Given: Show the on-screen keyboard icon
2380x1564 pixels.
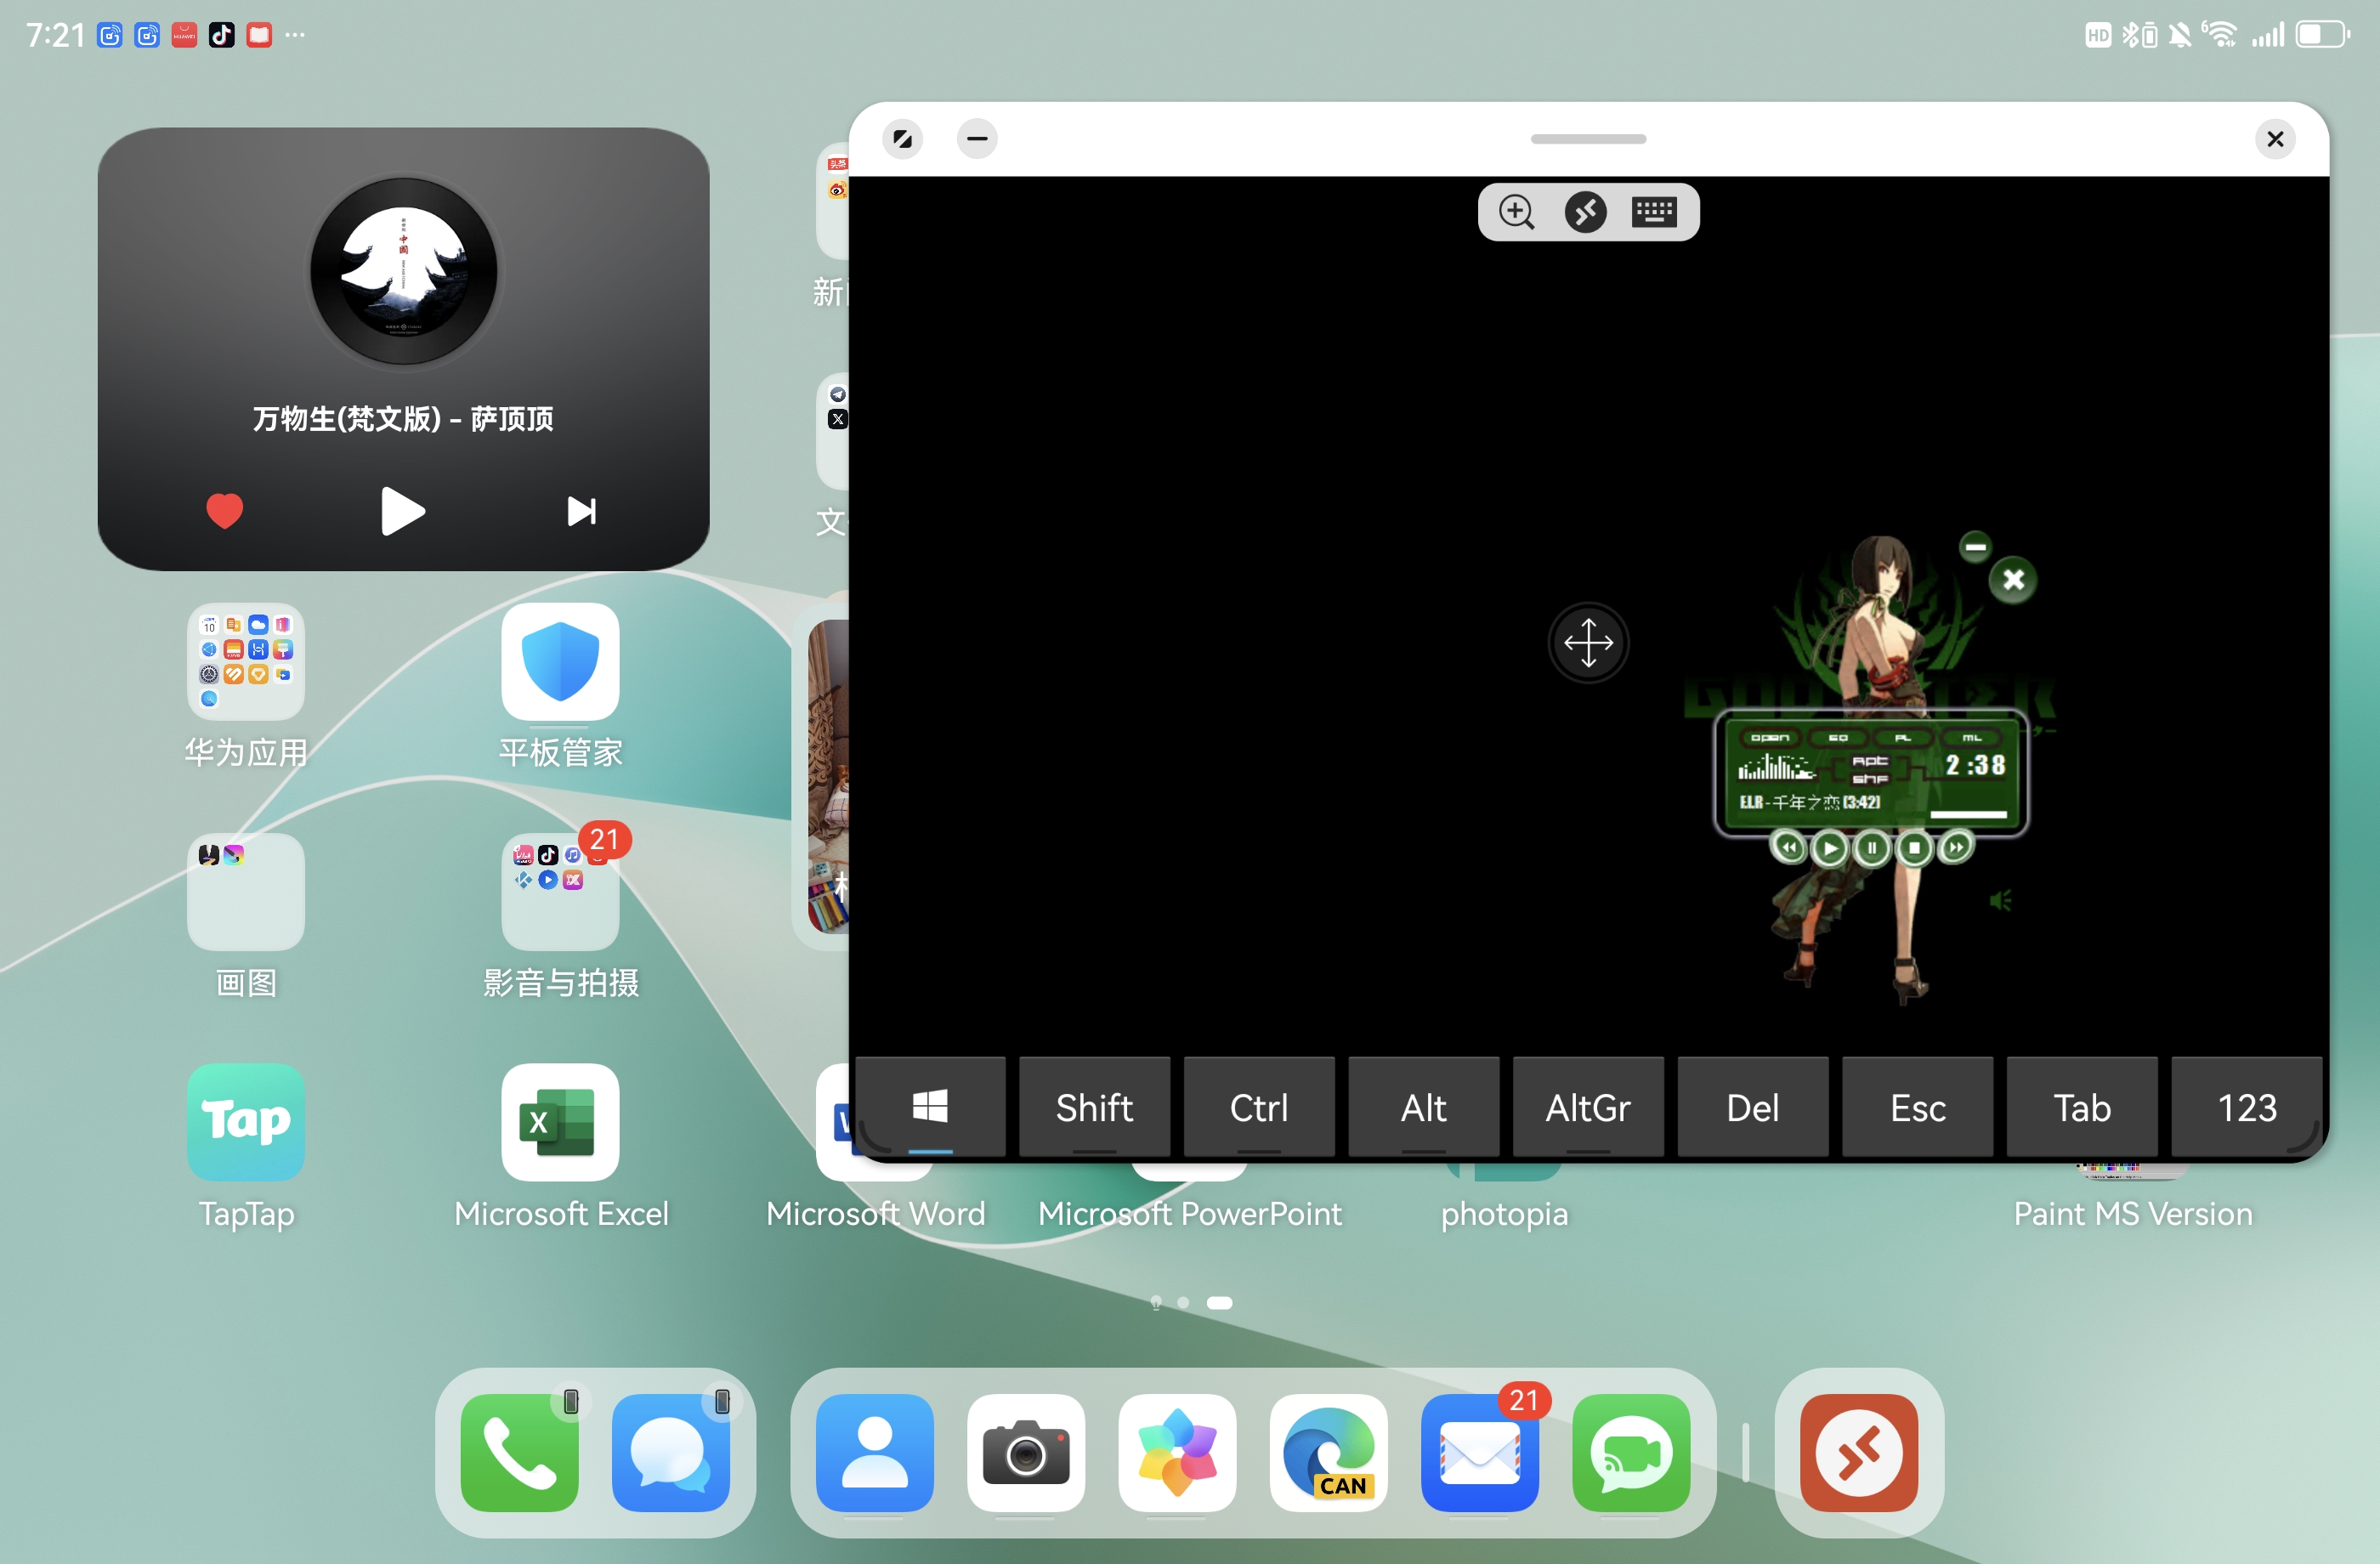Looking at the screenshot, I should (x=1654, y=212).
